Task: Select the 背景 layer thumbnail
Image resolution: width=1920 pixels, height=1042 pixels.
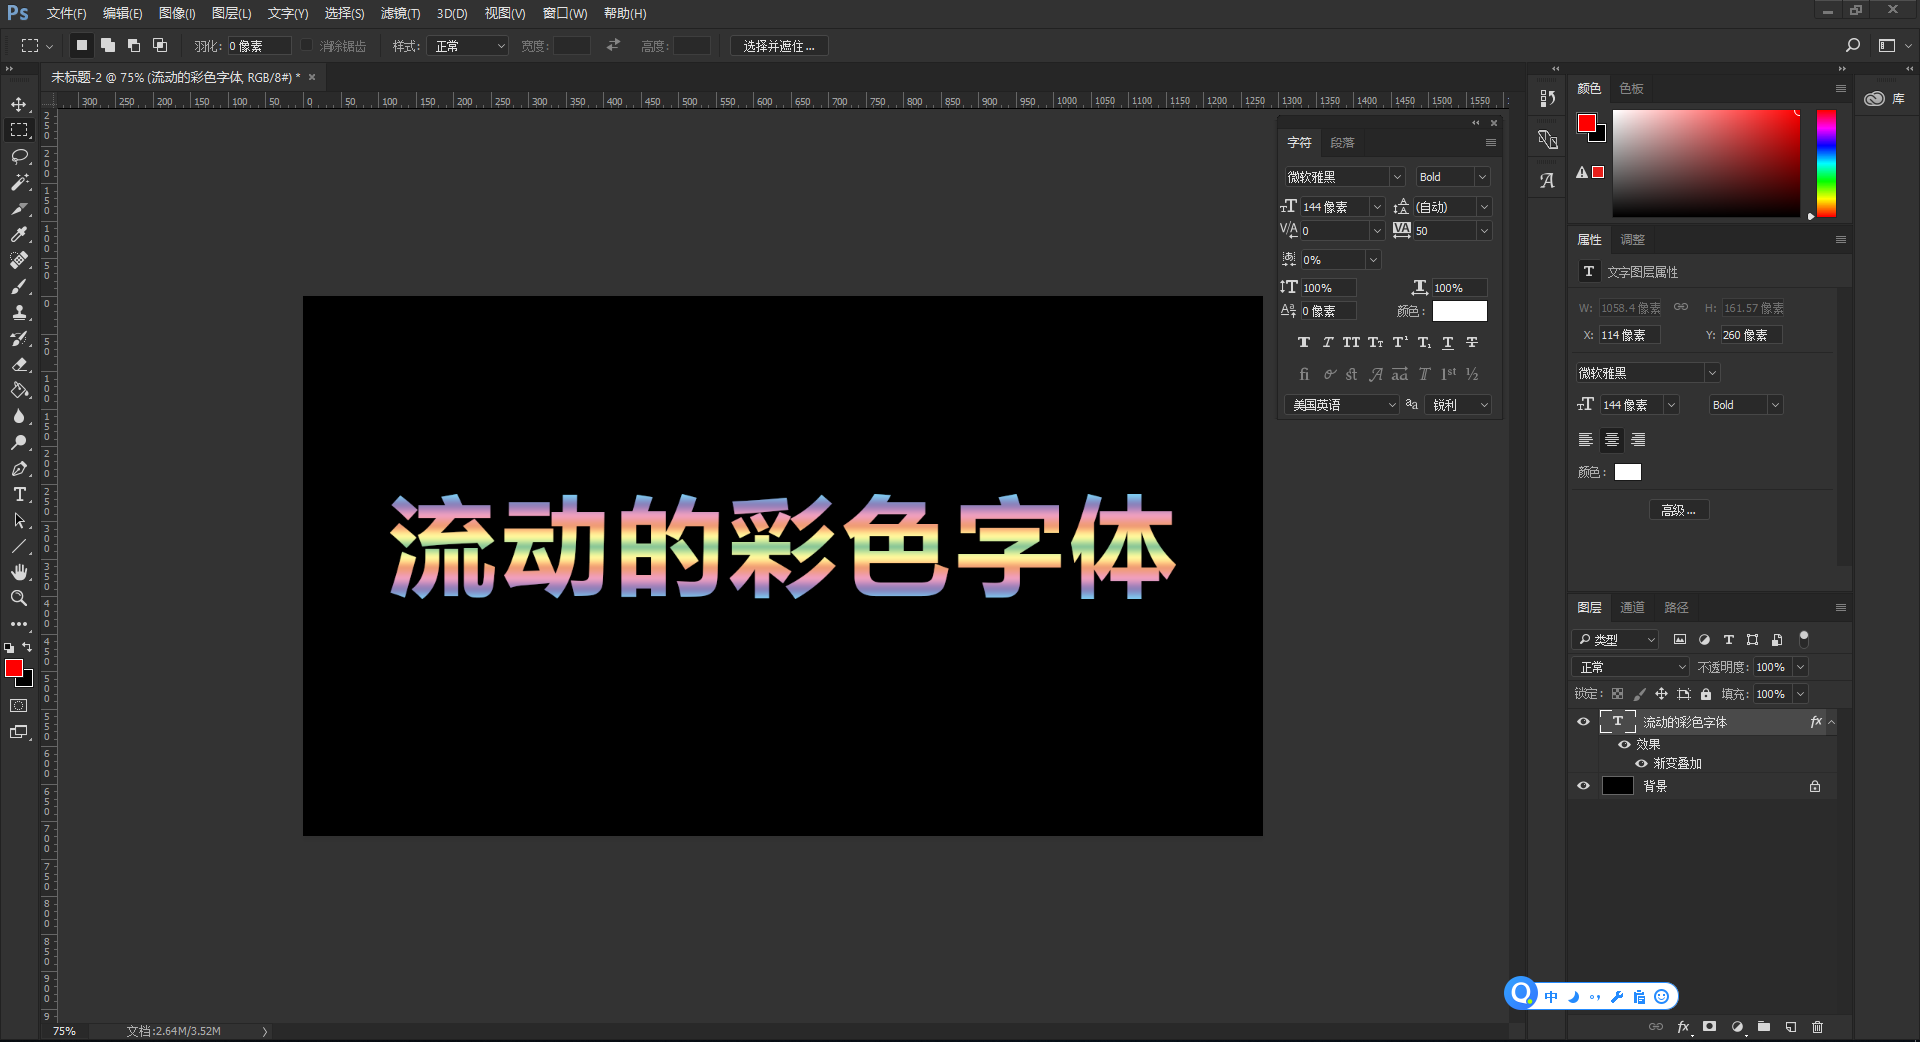Action: [x=1617, y=786]
